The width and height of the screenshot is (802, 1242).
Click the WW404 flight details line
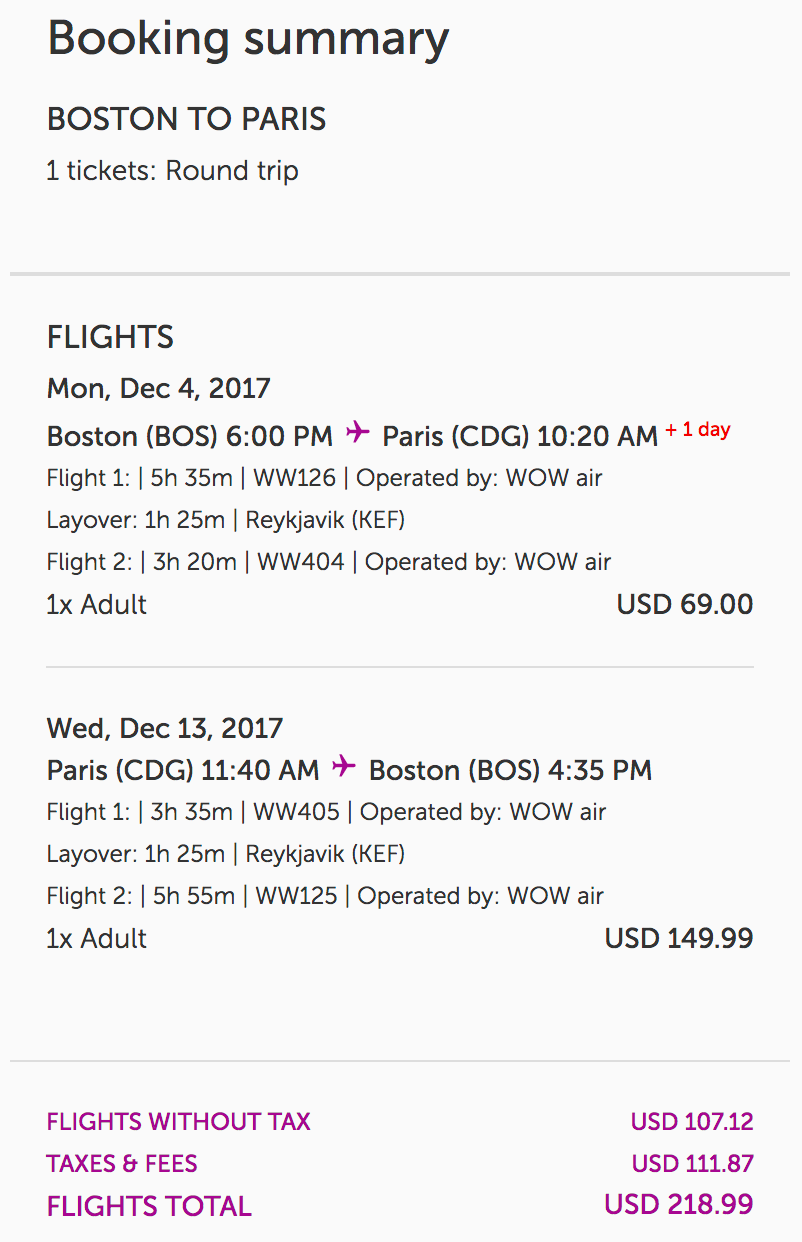point(328,562)
